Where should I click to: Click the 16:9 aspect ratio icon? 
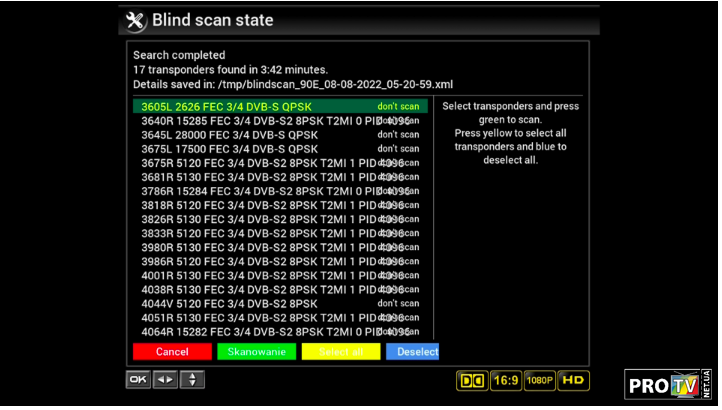(x=506, y=380)
